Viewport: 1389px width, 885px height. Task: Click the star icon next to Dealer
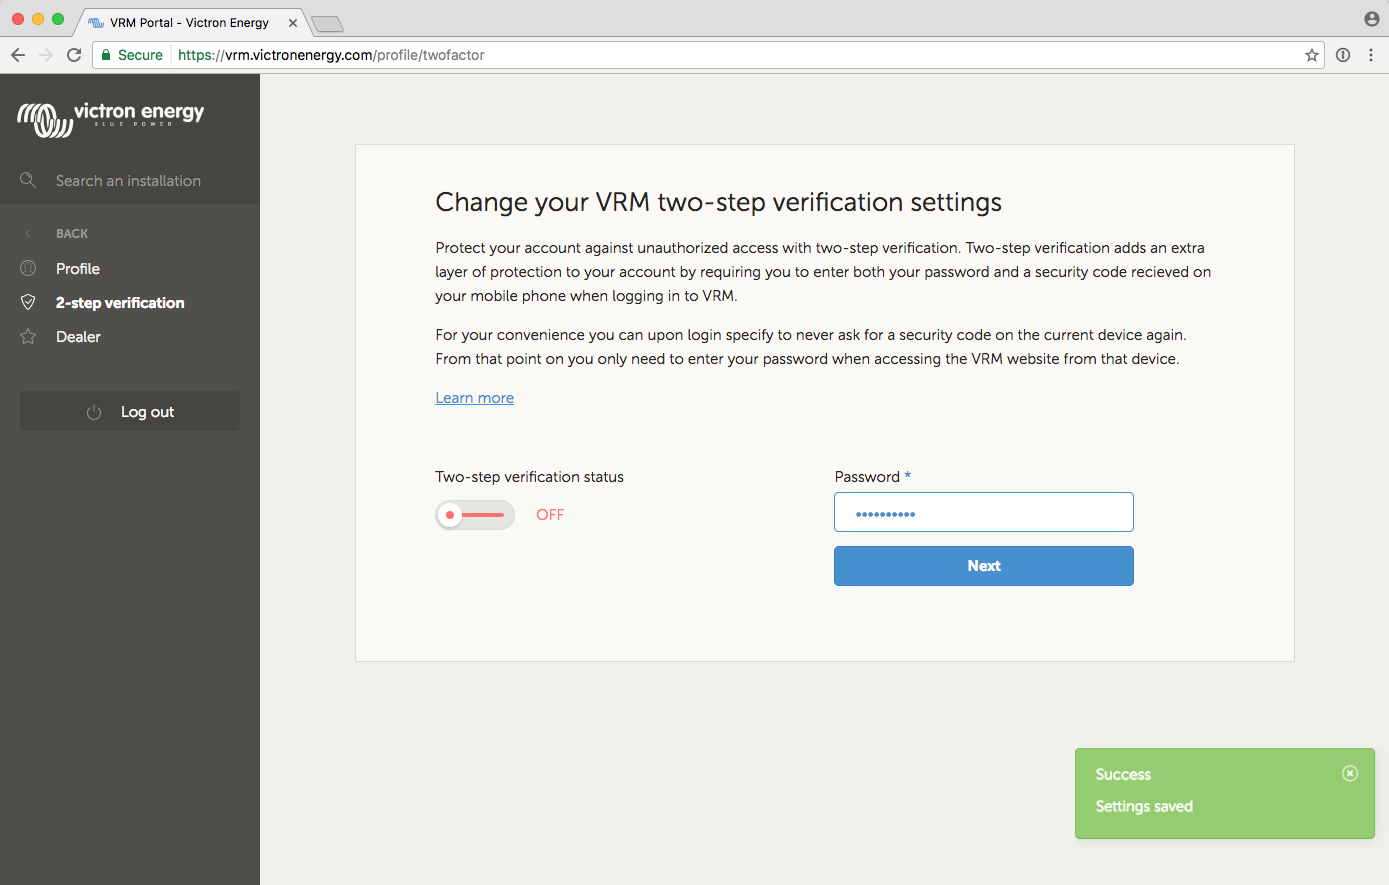tap(28, 337)
